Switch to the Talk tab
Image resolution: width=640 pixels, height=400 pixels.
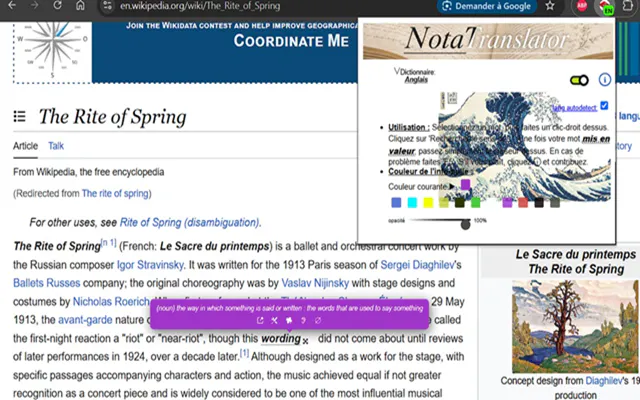pos(56,146)
